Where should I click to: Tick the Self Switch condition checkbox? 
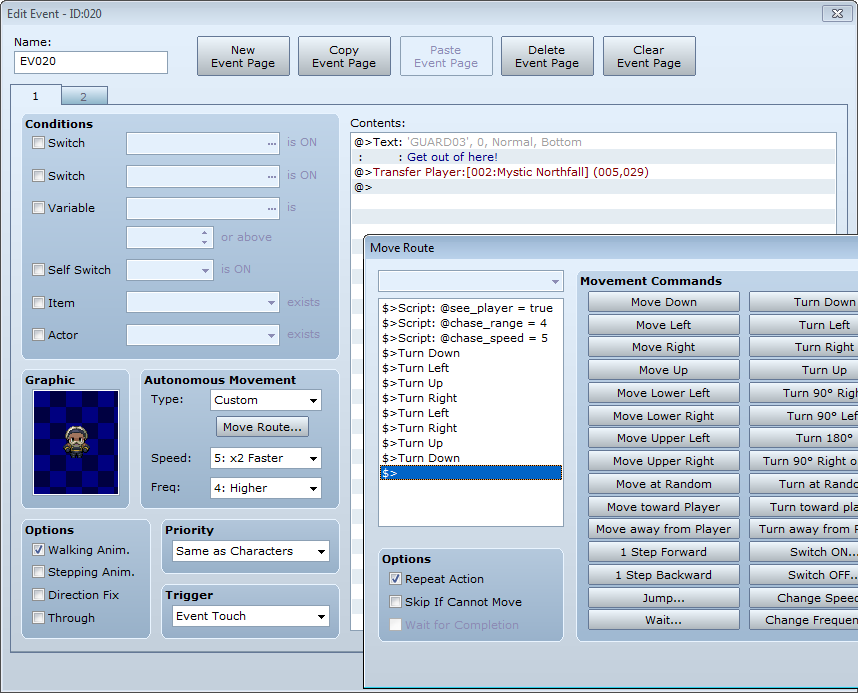pyautogui.click(x=38, y=270)
